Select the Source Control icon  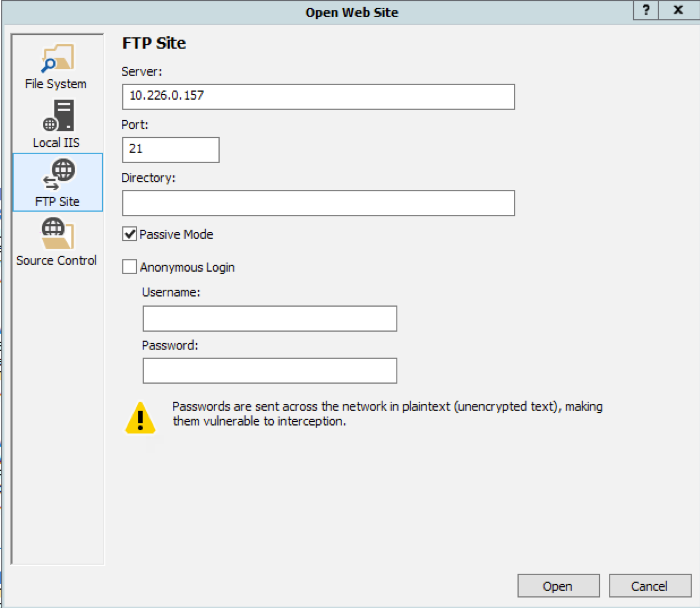[x=56, y=235]
